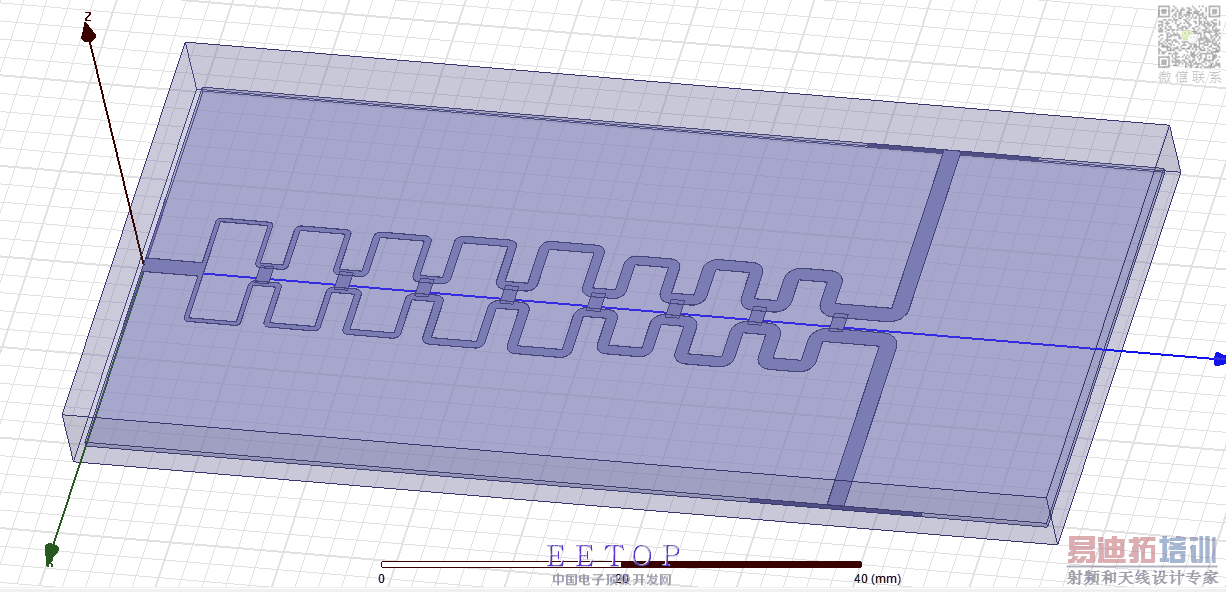This screenshot has height=592, width=1226.
Task: Click the green axis arrowhead at bottom left
Action: [x=50, y=552]
